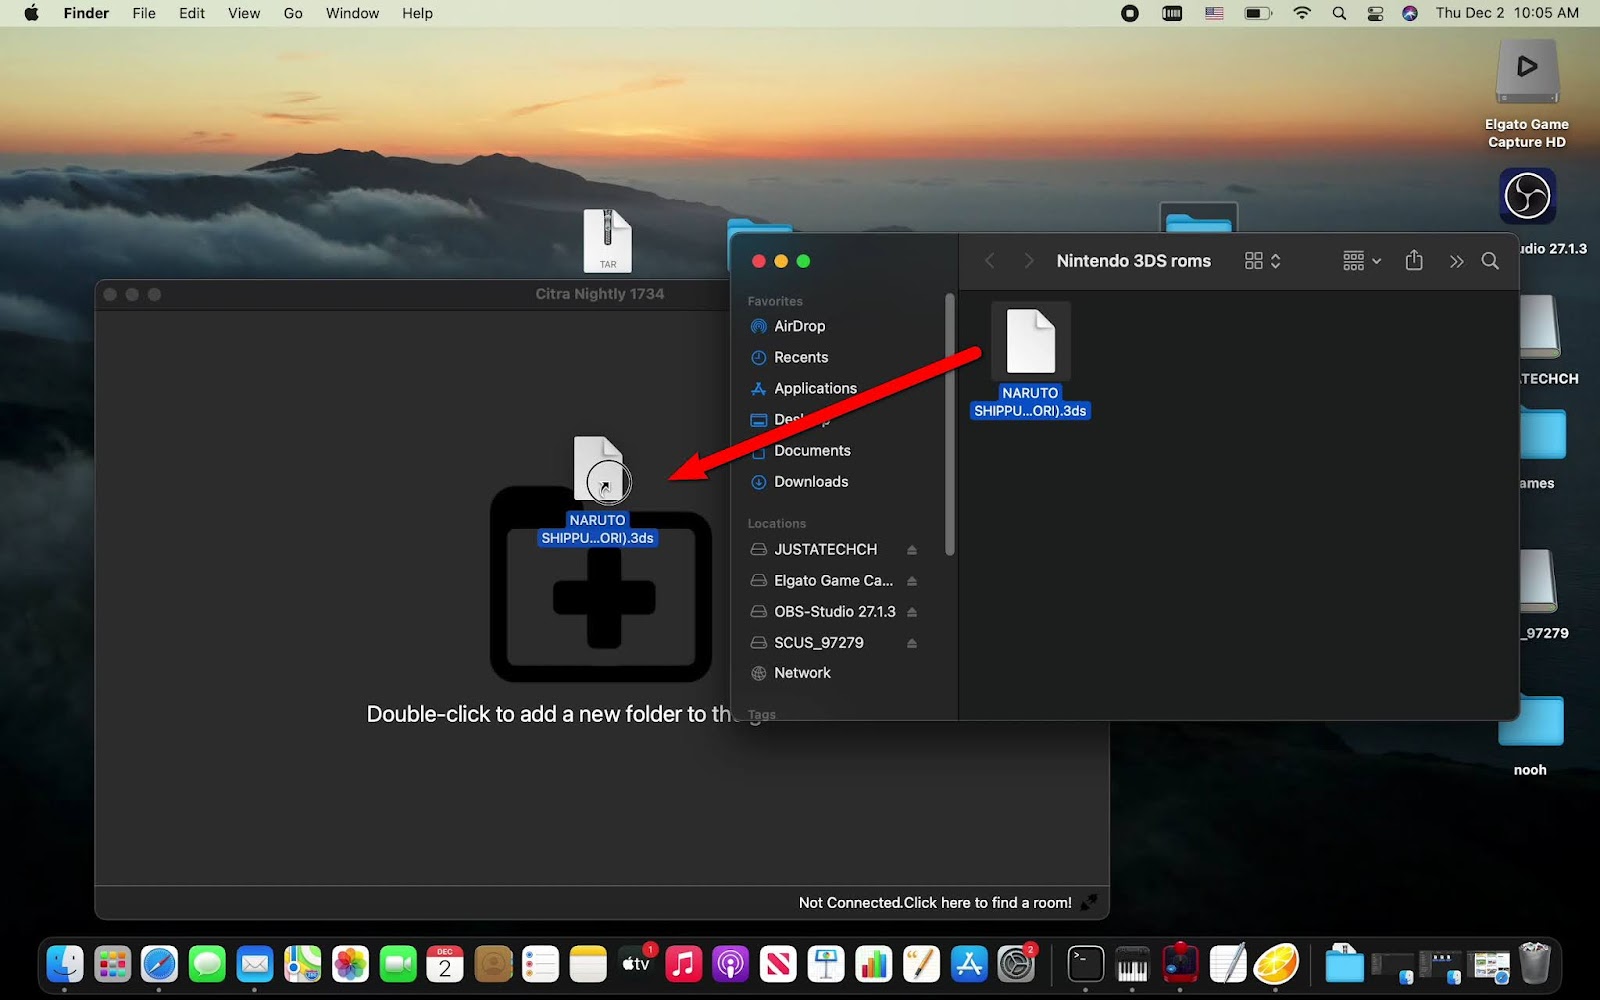This screenshot has height=1000, width=1600.
Task: Activate Siri from menu bar
Action: tap(1410, 13)
